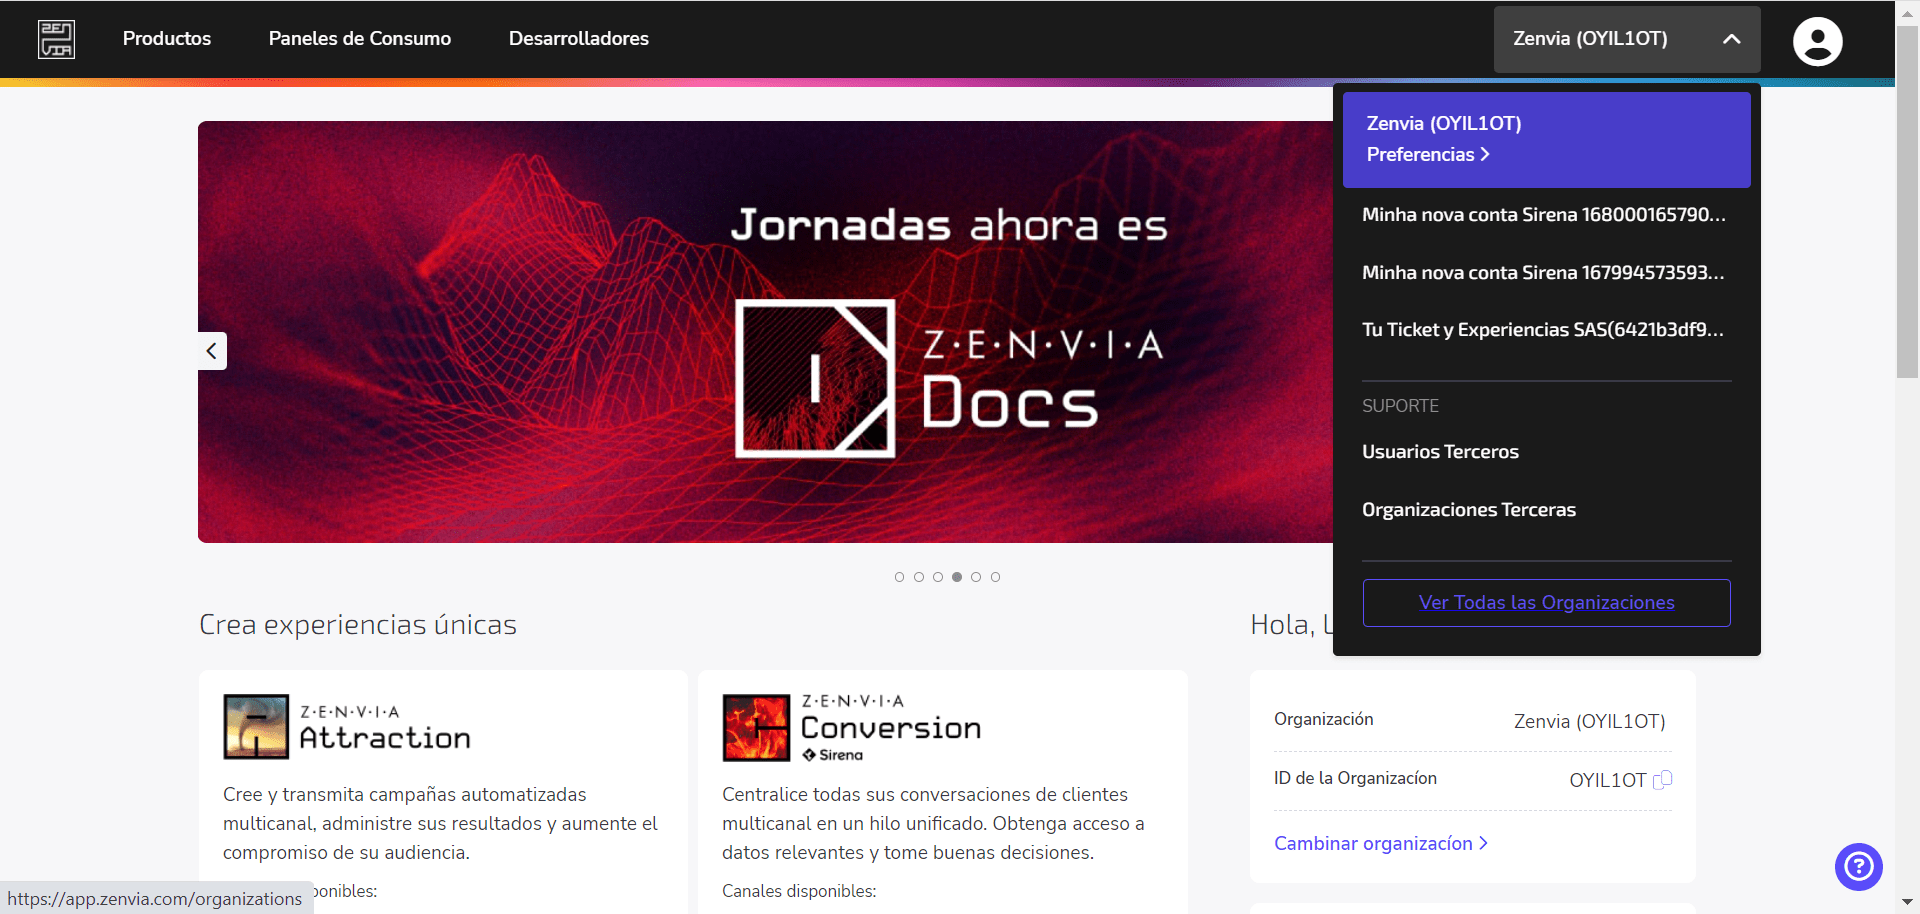Open Usuarios Terceros under Suporte
The width and height of the screenshot is (1920, 914).
coord(1440,451)
